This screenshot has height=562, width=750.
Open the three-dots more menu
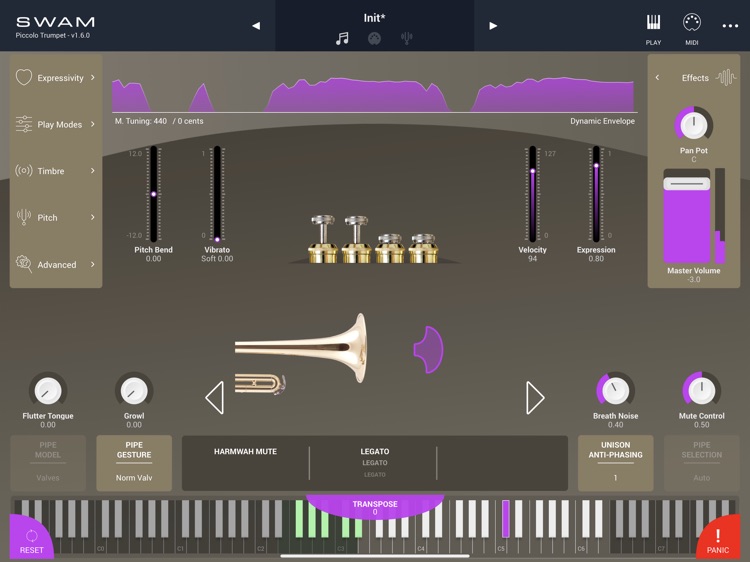pos(730,26)
